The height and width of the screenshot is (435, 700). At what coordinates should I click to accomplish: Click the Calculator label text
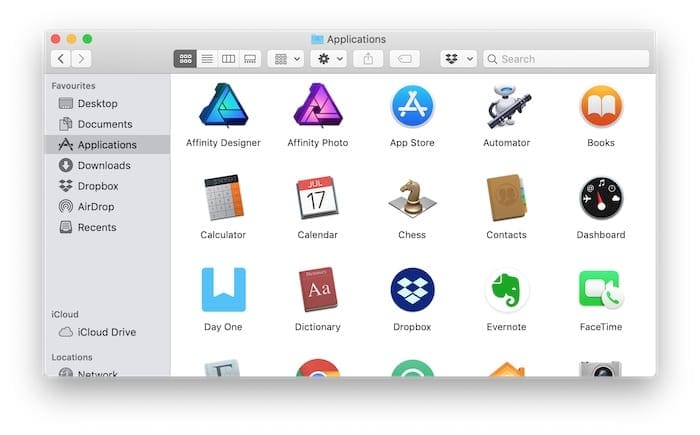point(223,234)
